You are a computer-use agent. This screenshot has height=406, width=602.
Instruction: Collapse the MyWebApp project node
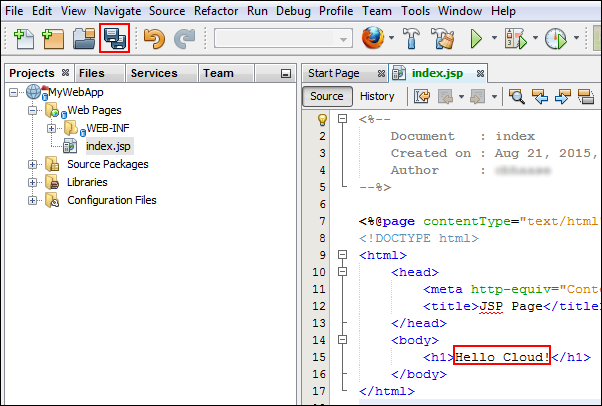coord(15,92)
